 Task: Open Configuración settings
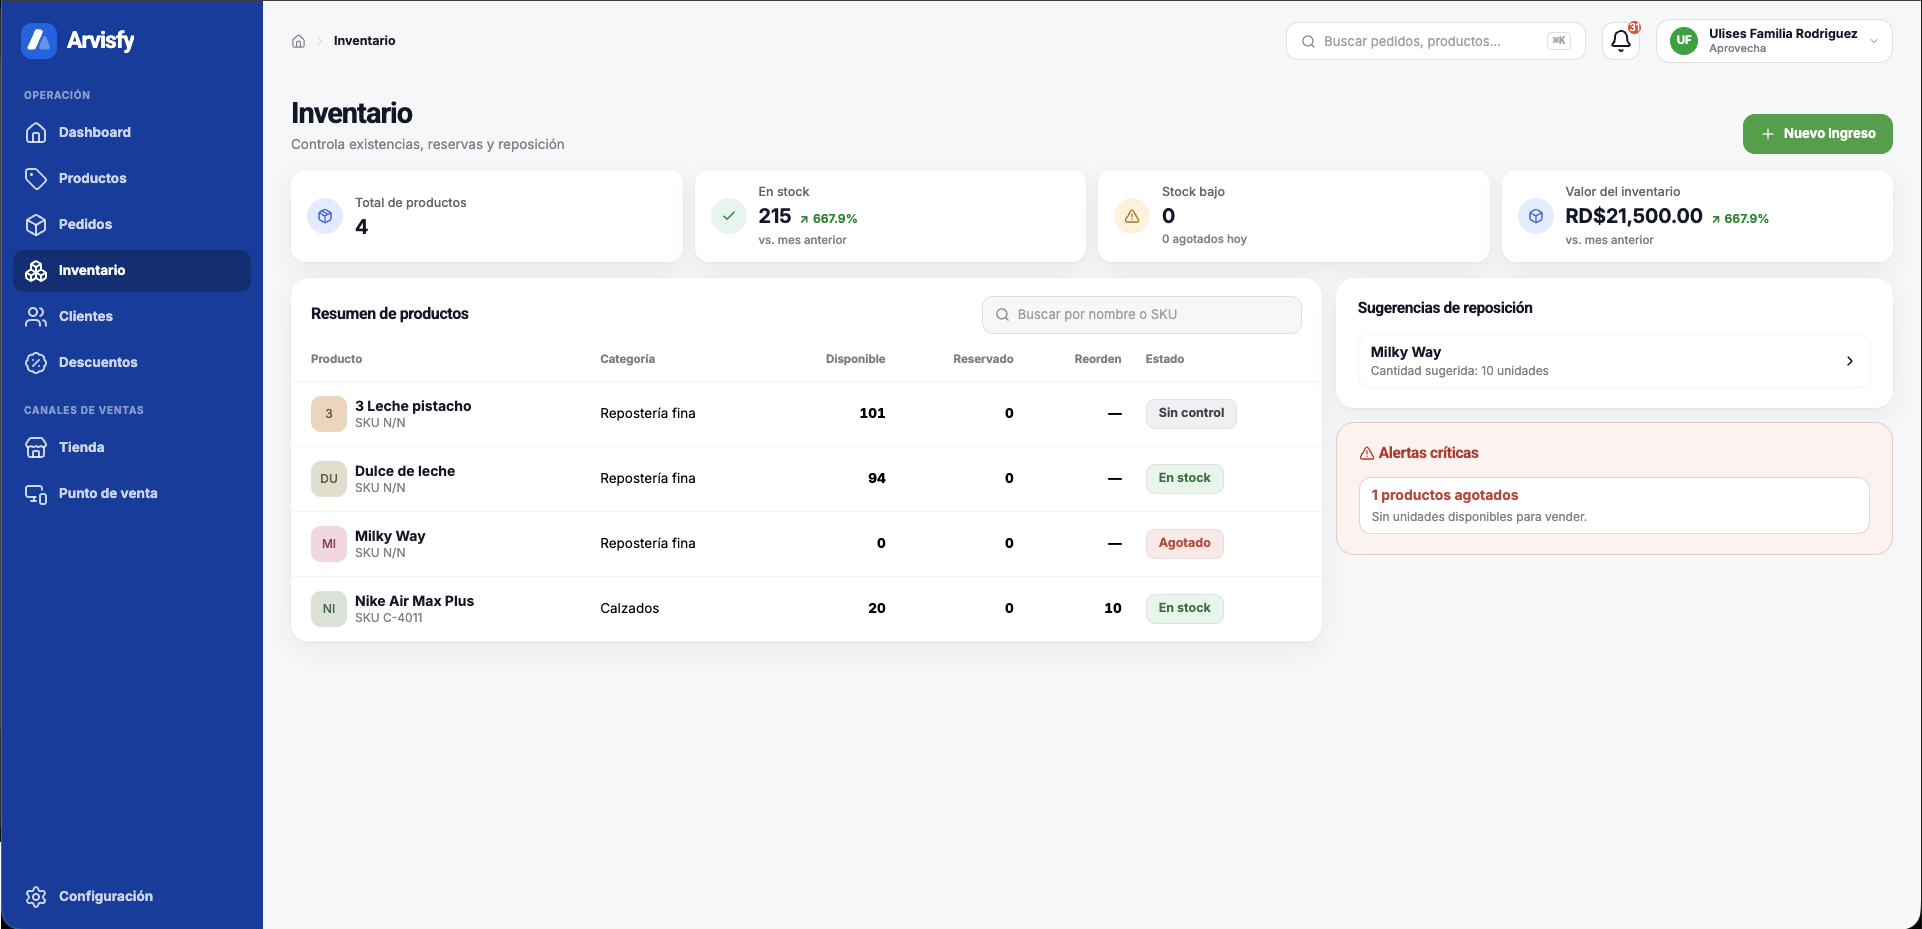[132, 896]
